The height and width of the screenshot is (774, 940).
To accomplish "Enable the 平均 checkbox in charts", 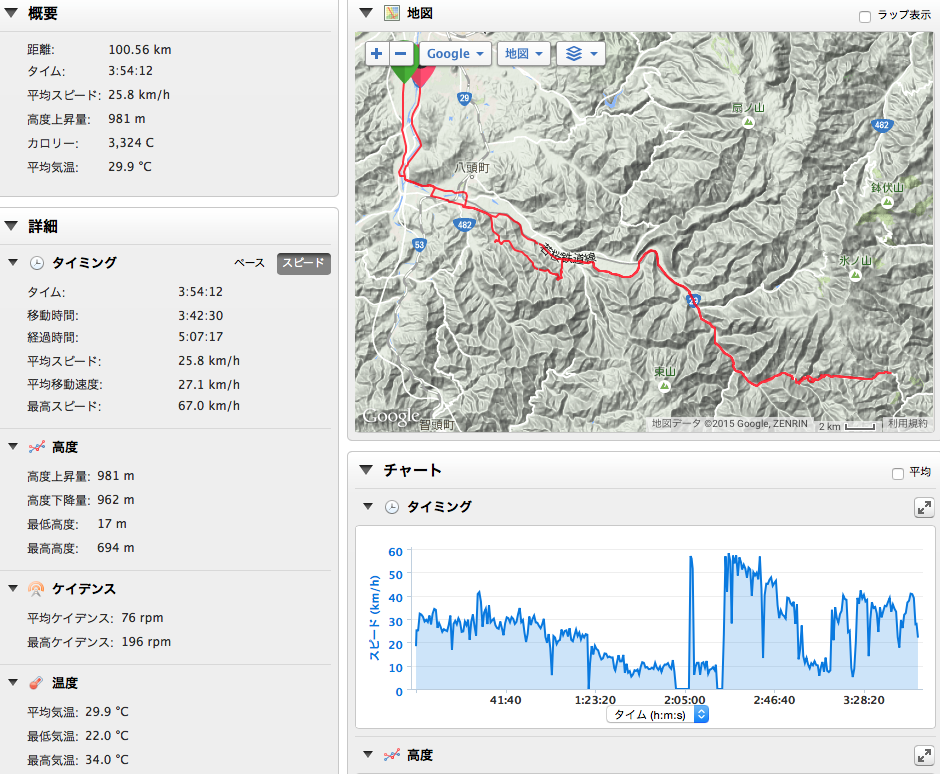I will (x=897, y=473).
